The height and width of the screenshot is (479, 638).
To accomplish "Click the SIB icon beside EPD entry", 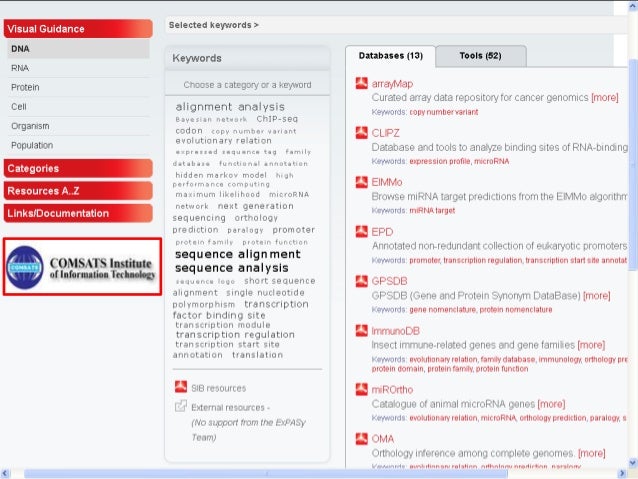I will click(361, 232).
